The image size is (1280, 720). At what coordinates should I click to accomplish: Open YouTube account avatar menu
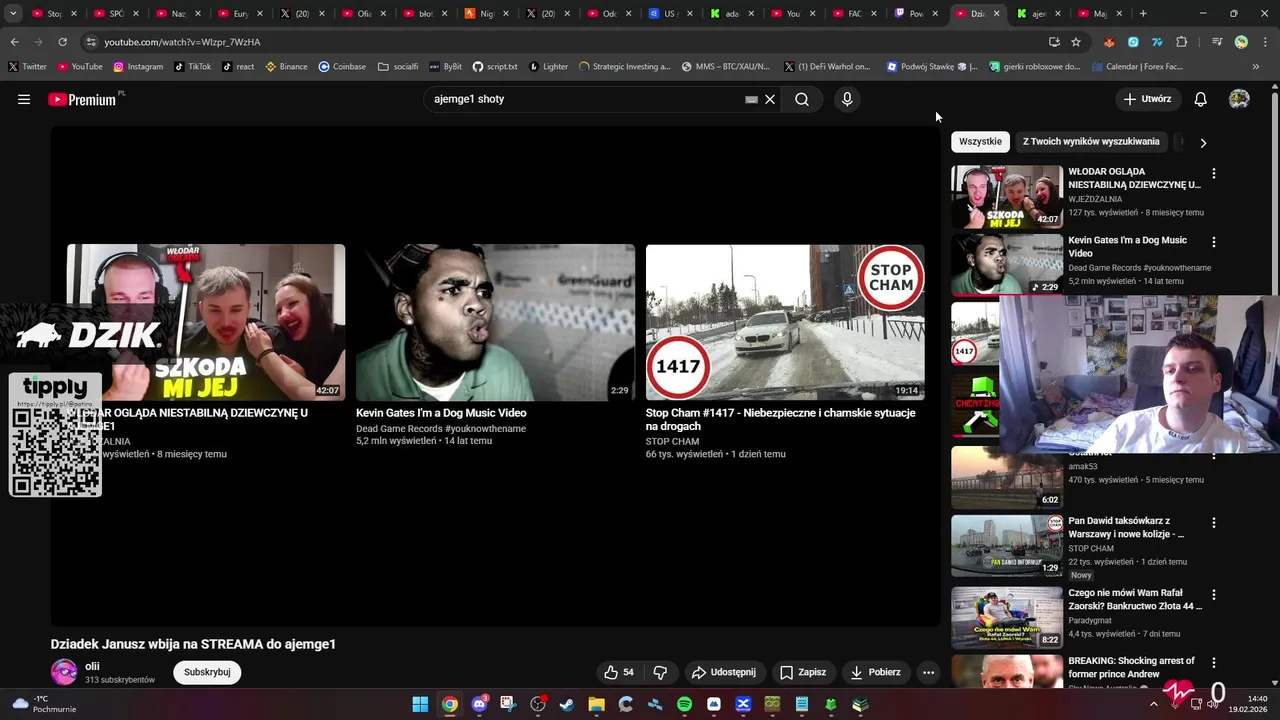(x=1239, y=99)
